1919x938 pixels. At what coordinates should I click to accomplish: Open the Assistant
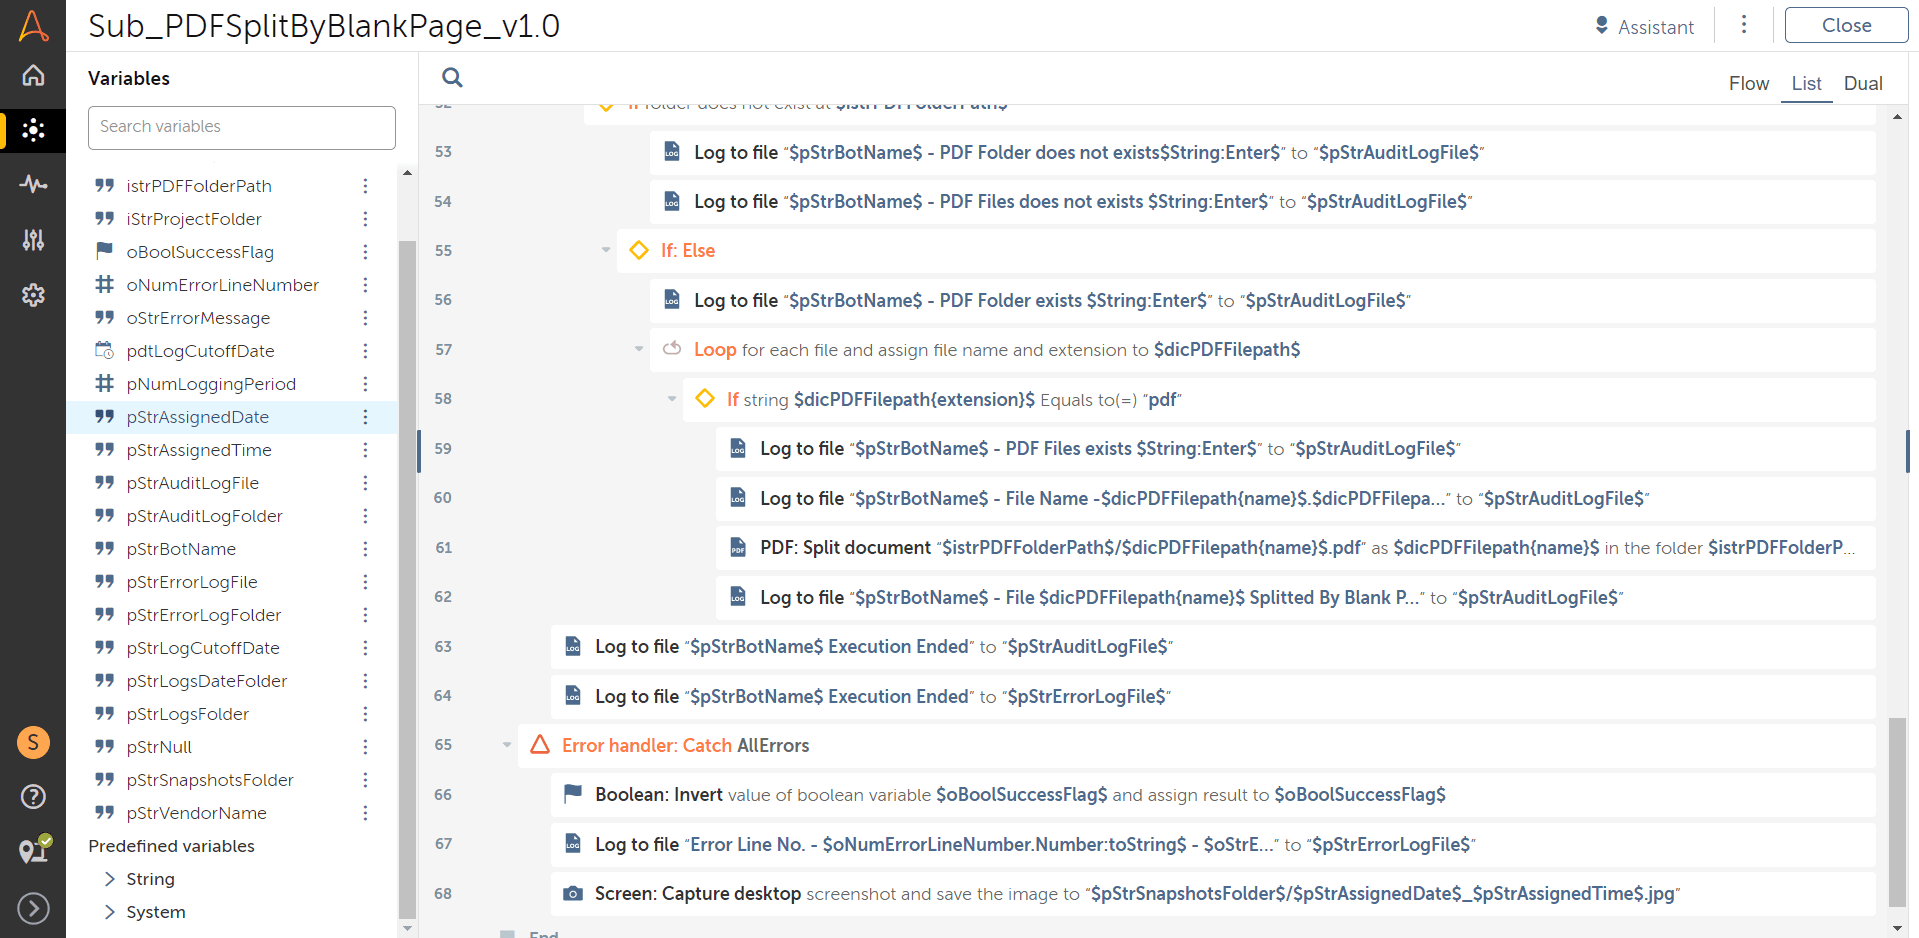tap(1644, 26)
